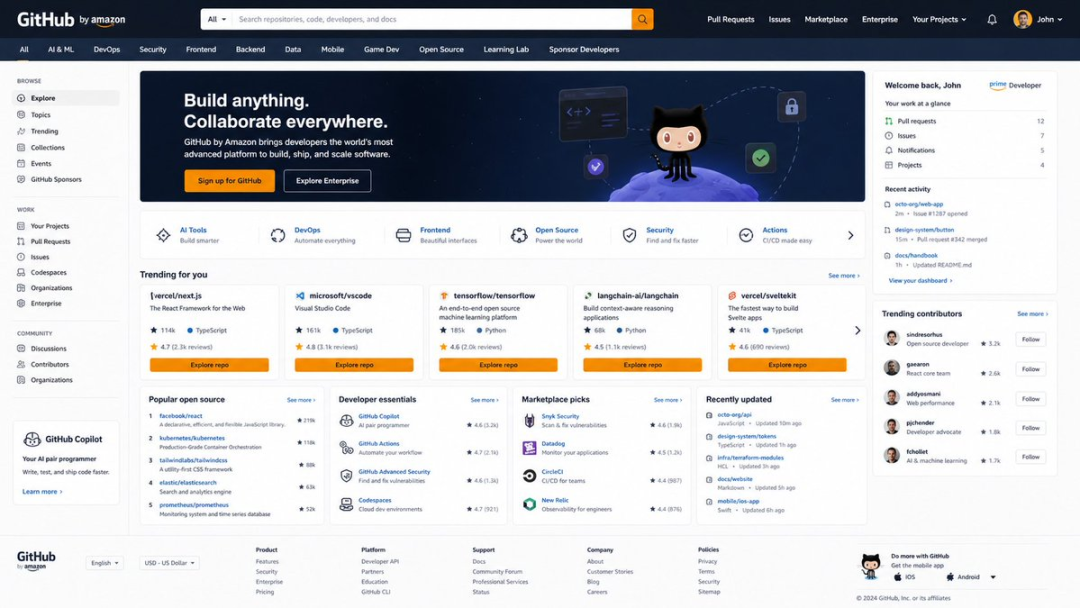The width and height of the screenshot is (1080, 608).
Task: Click the Pull requests count row
Action: pos(964,121)
